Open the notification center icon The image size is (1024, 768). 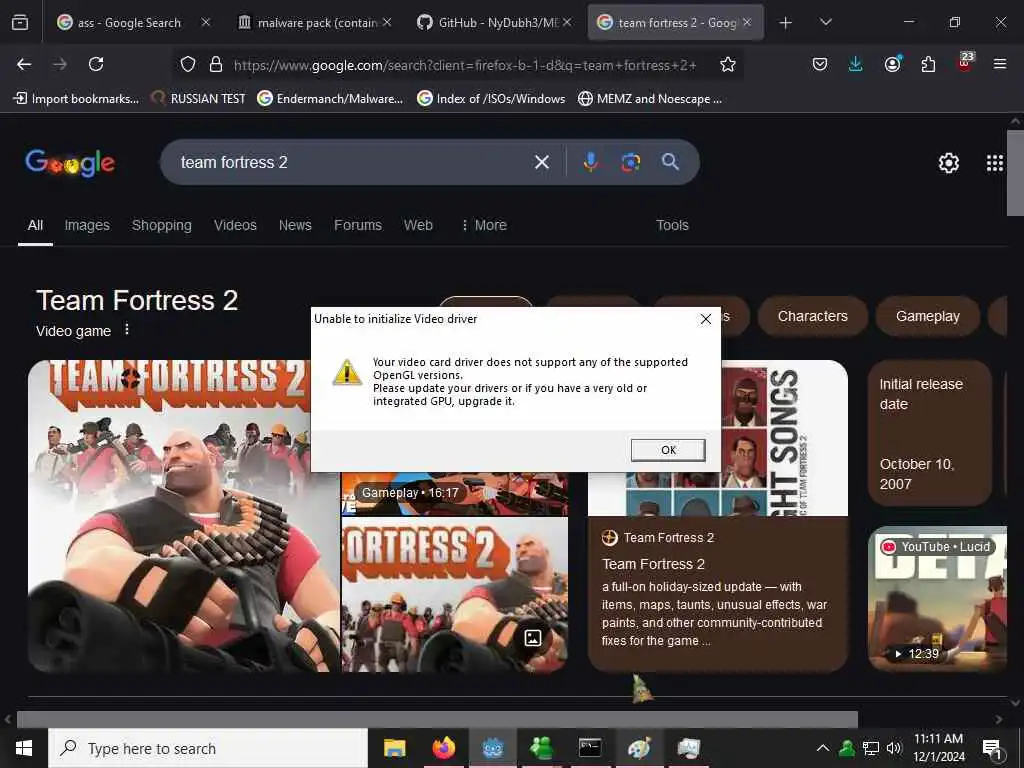tap(992, 748)
